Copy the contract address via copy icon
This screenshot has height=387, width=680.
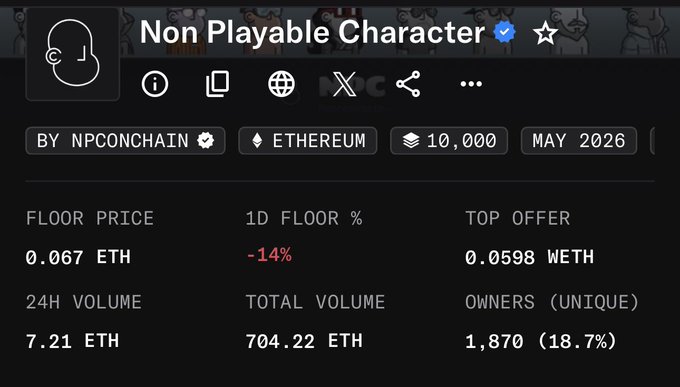click(x=217, y=84)
